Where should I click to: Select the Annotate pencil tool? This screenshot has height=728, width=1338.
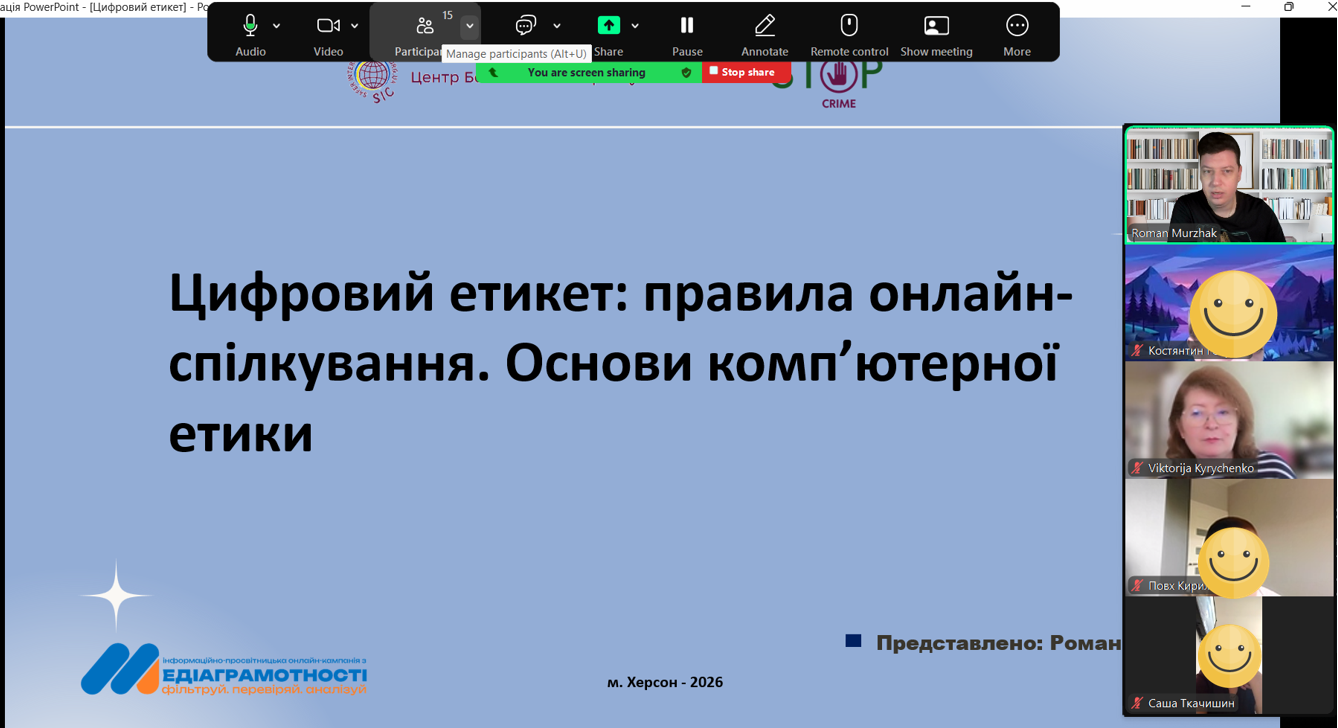pos(765,26)
